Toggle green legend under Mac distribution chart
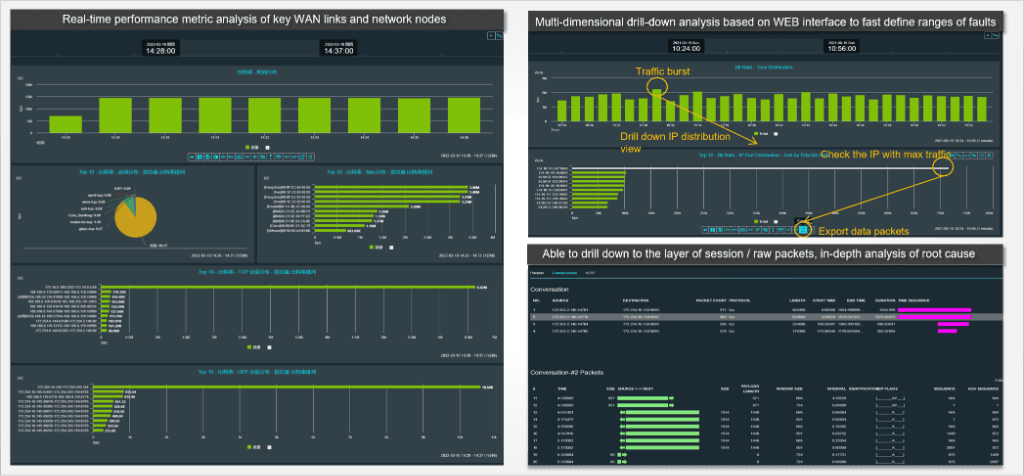The width and height of the screenshot is (1024, 476). coord(377,247)
